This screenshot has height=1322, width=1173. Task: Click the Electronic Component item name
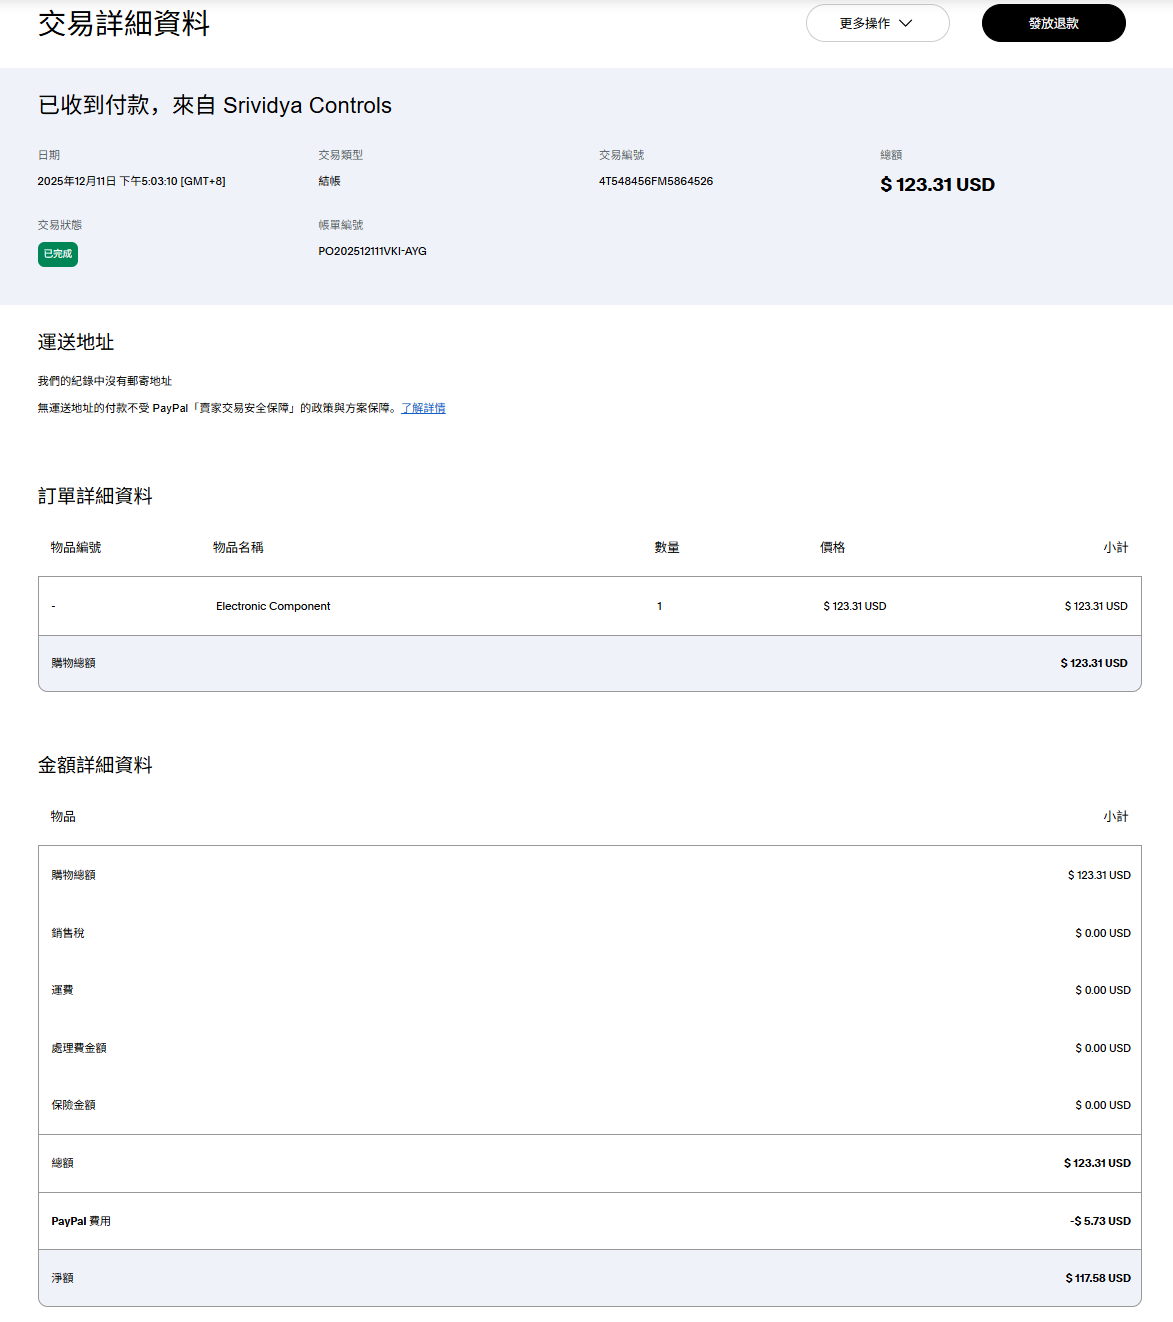click(273, 606)
